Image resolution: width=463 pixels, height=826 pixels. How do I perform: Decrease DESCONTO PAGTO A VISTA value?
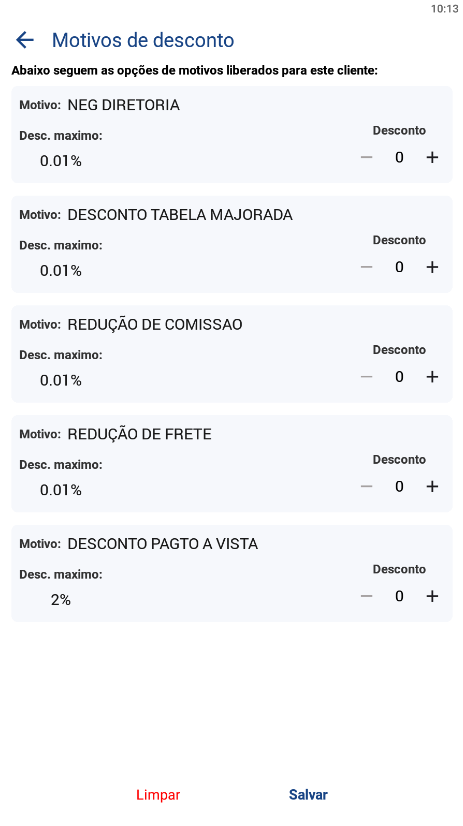pyautogui.click(x=367, y=596)
